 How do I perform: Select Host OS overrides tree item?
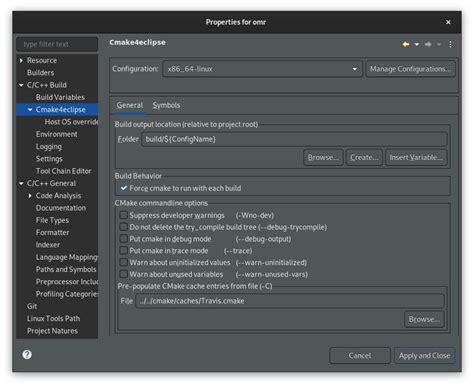coord(71,122)
